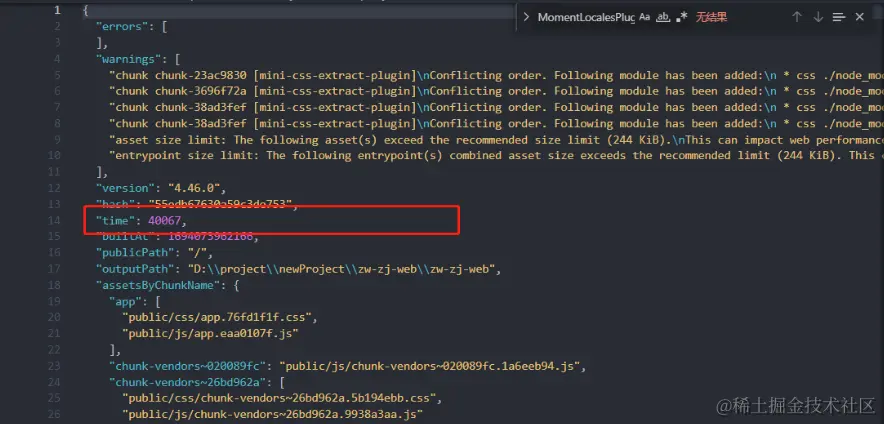This screenshot has width=884, height=424.
Task: Click the "time" key on line 14
Action: [114, 220]
